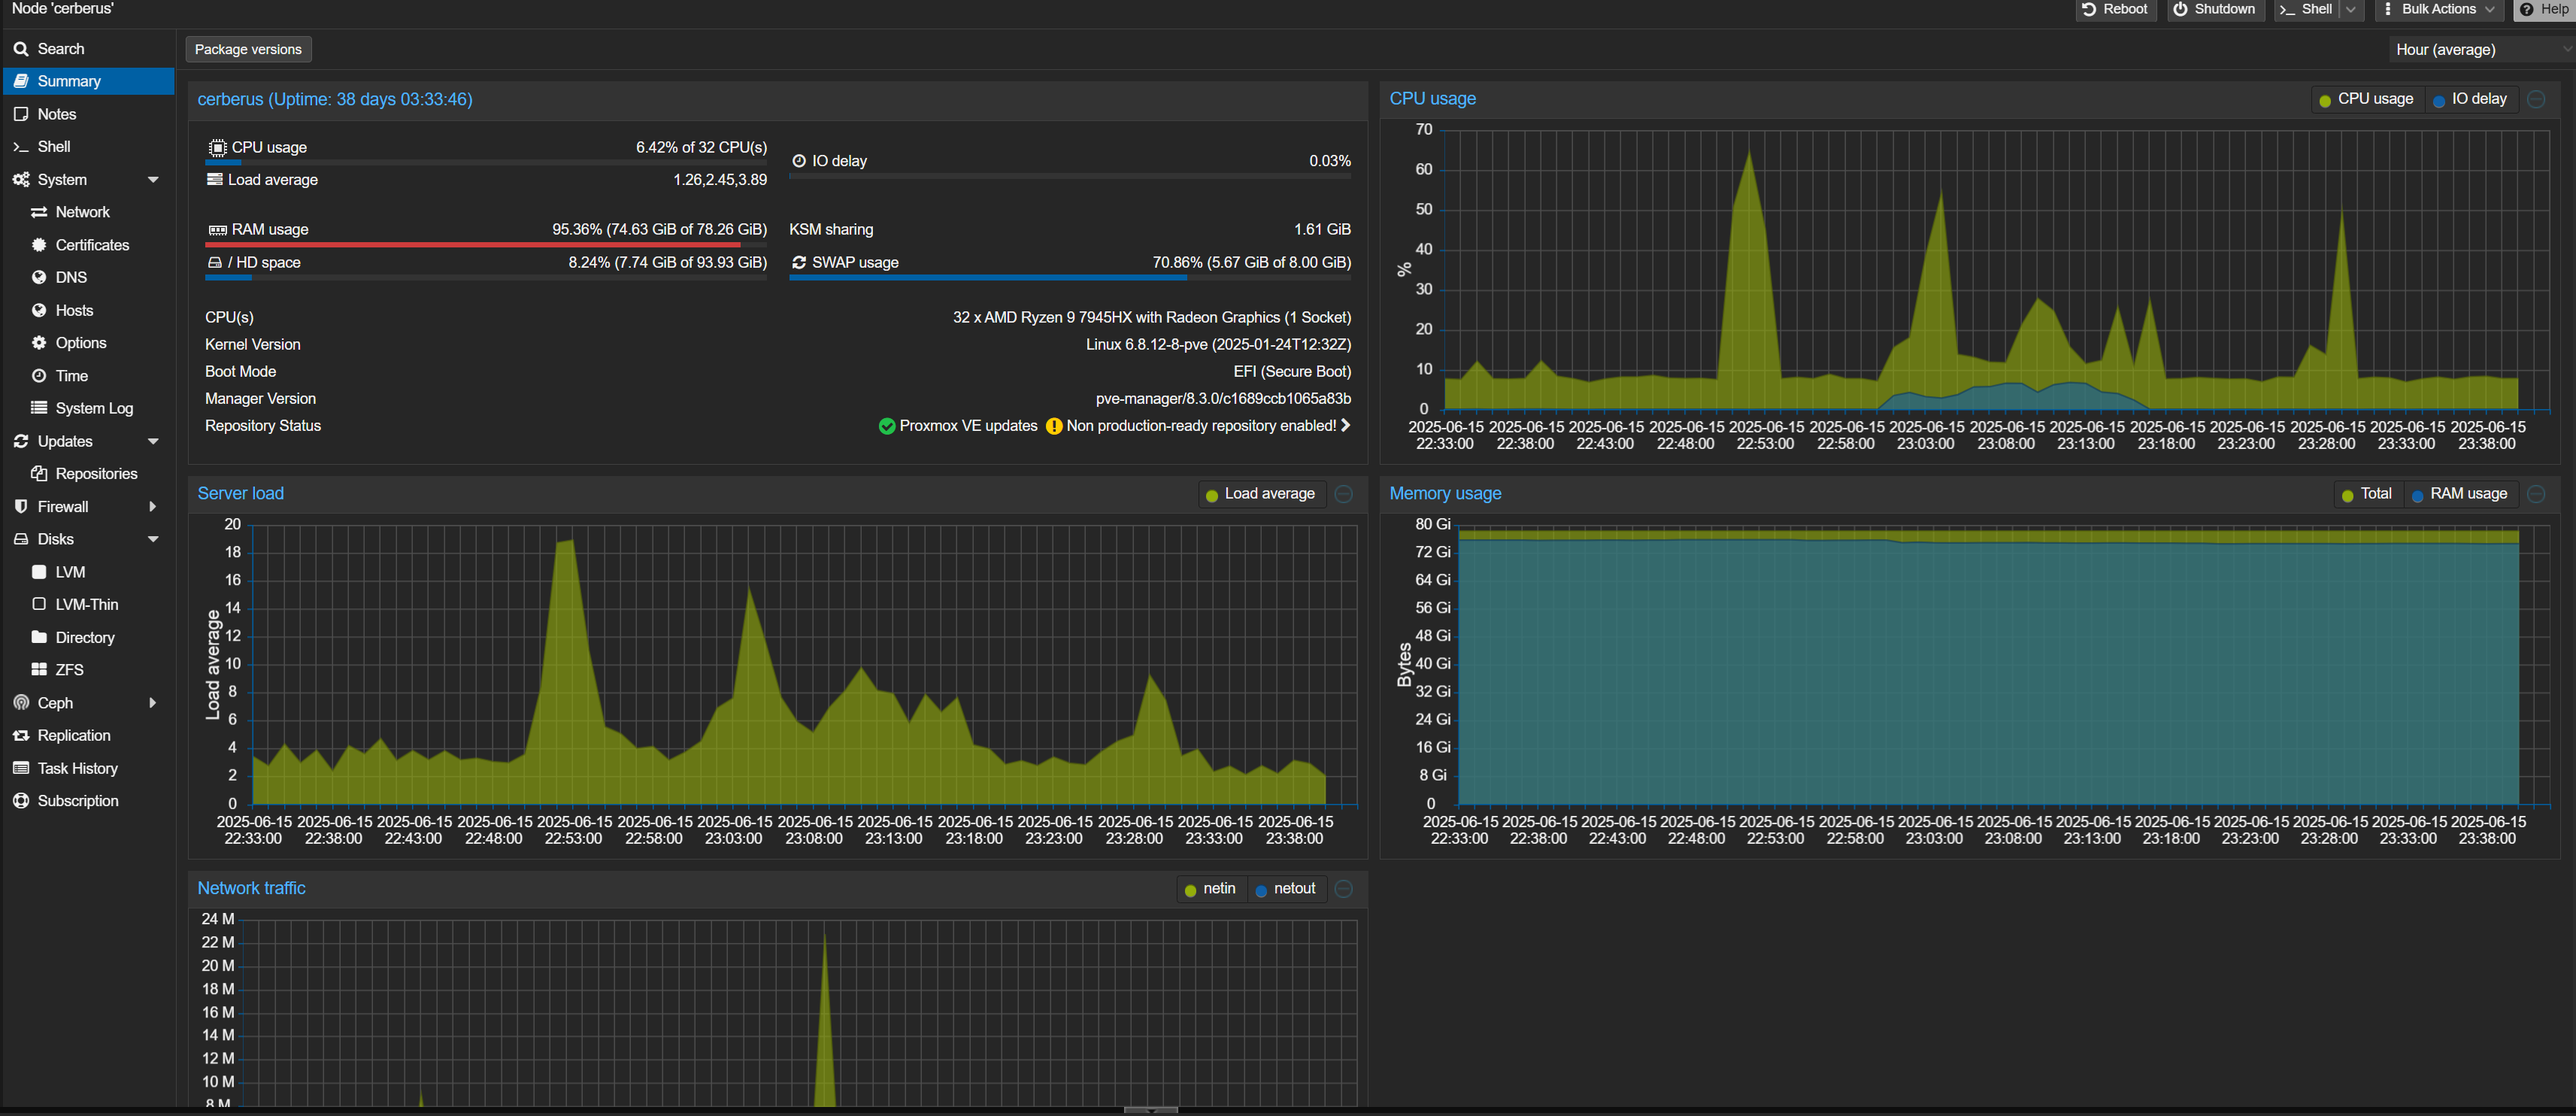Click undo zoom button on Server load chart

tap(1344, 494)
